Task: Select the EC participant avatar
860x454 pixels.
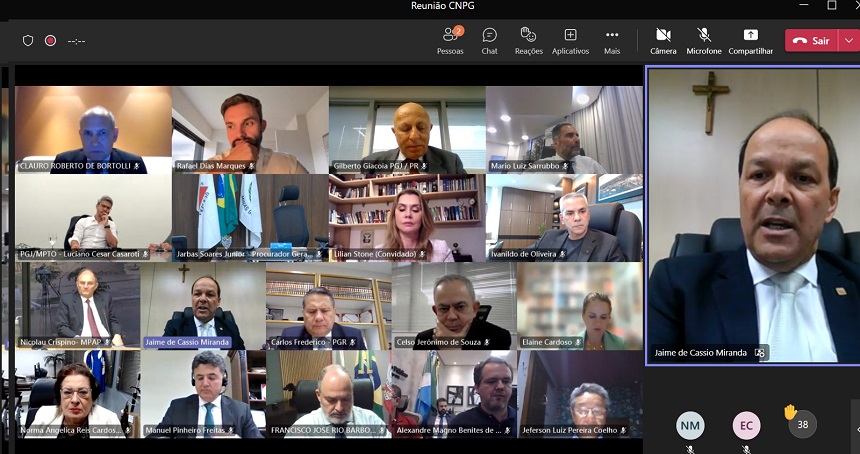Action: pyautogui.click(x=746, y=426)
